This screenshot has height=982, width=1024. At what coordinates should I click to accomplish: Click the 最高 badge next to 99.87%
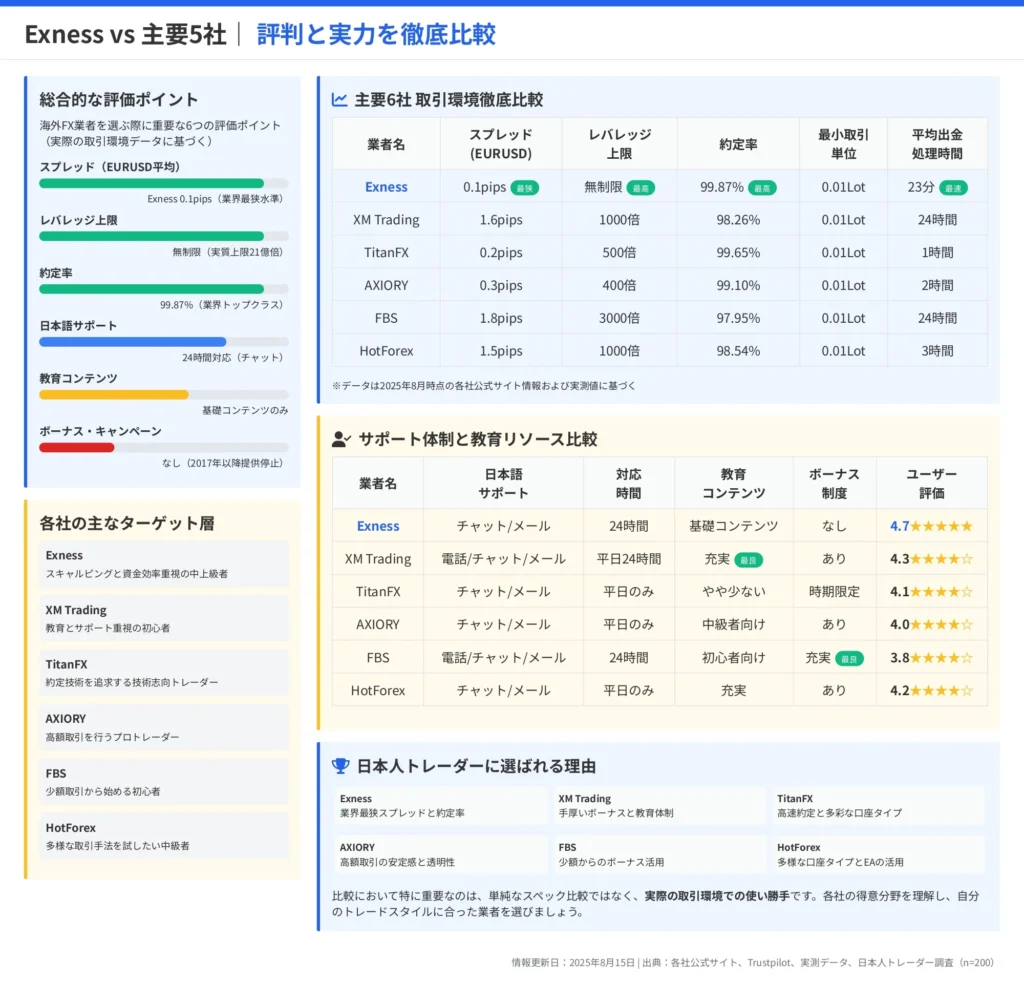pyautogui.click(x=762, y=188)
